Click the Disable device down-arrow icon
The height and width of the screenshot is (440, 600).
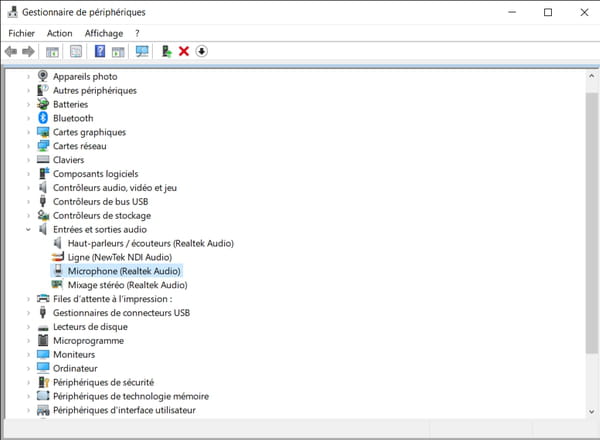(202, 51)
